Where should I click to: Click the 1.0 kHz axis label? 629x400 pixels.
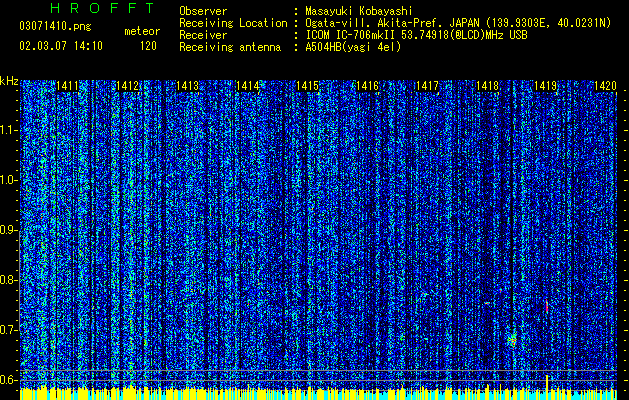tap(8, 180)
